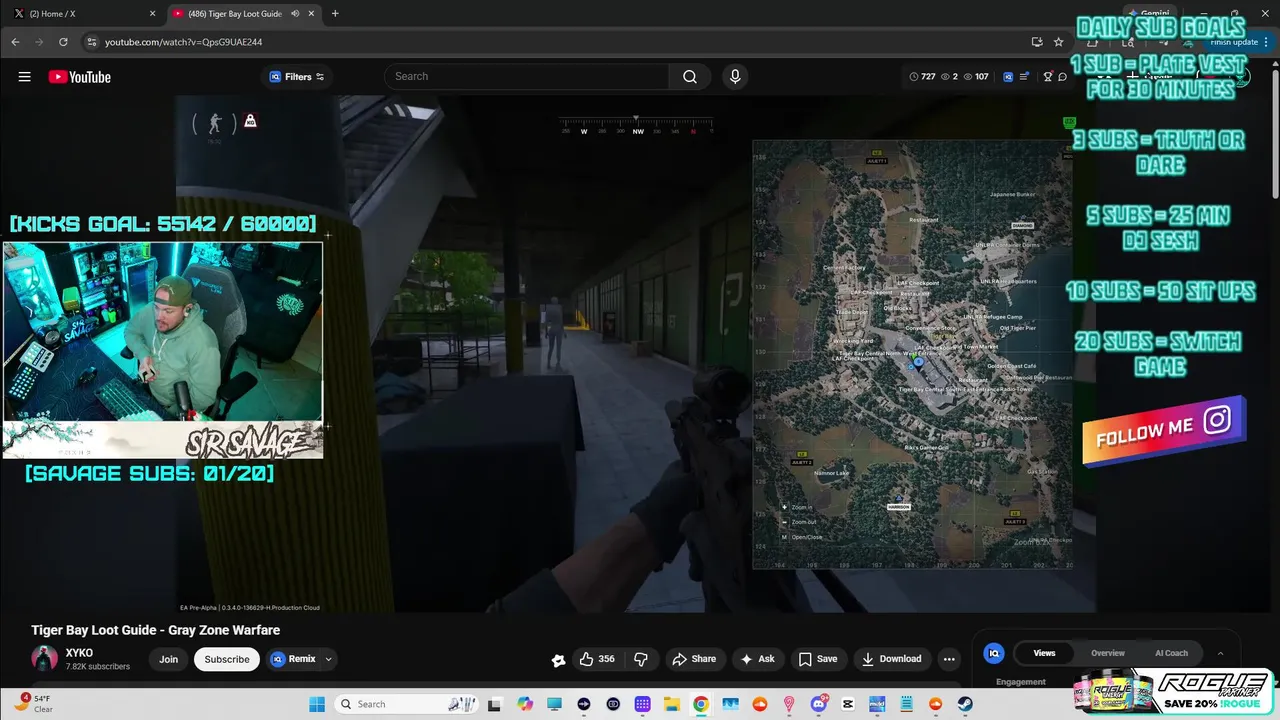This screenshot has width=1280, height=720.
Task: Like the video with thumbs up
Action: (598, 659)
